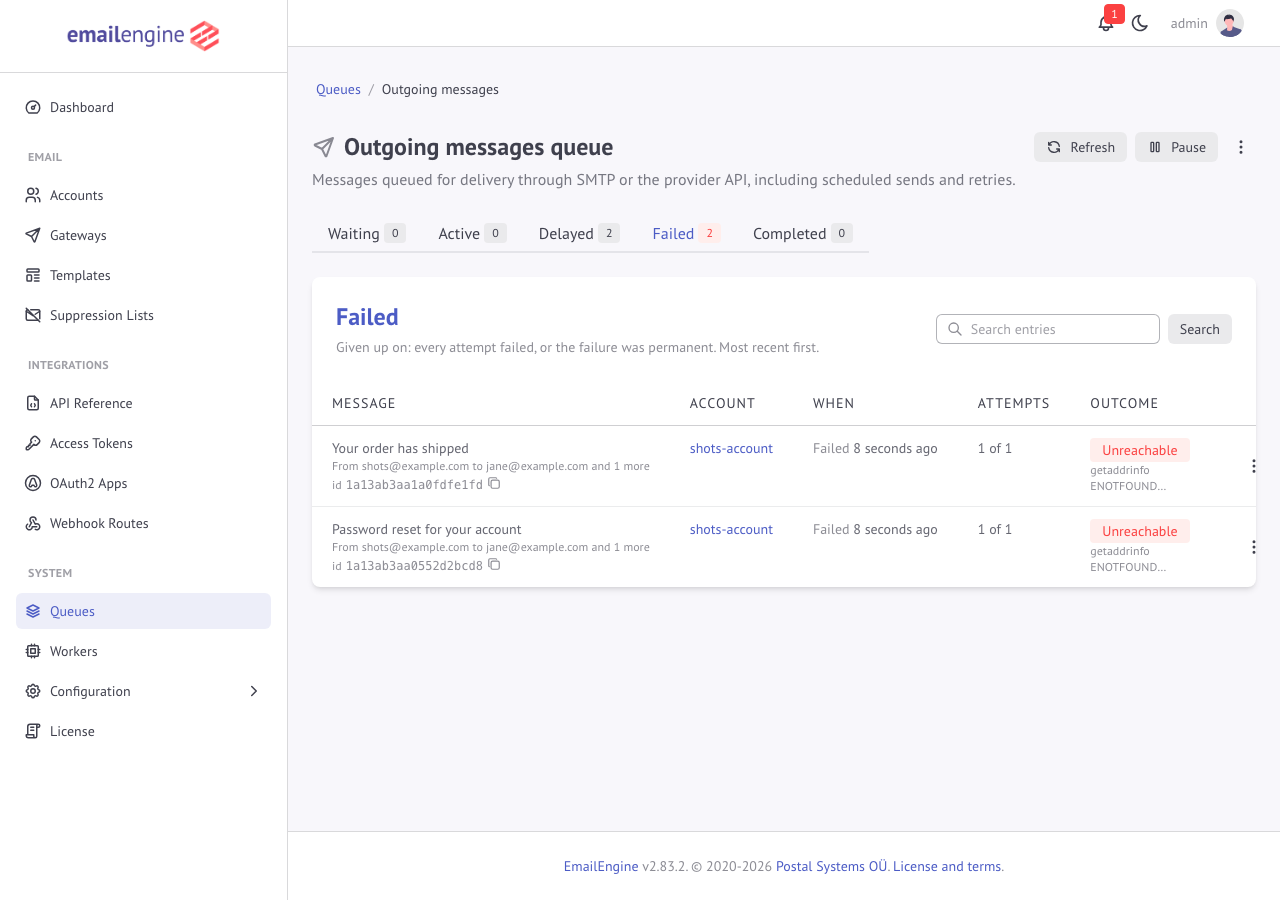Focus the Search entries input field
The image size is (1280, 900).
click(1047, 329)
